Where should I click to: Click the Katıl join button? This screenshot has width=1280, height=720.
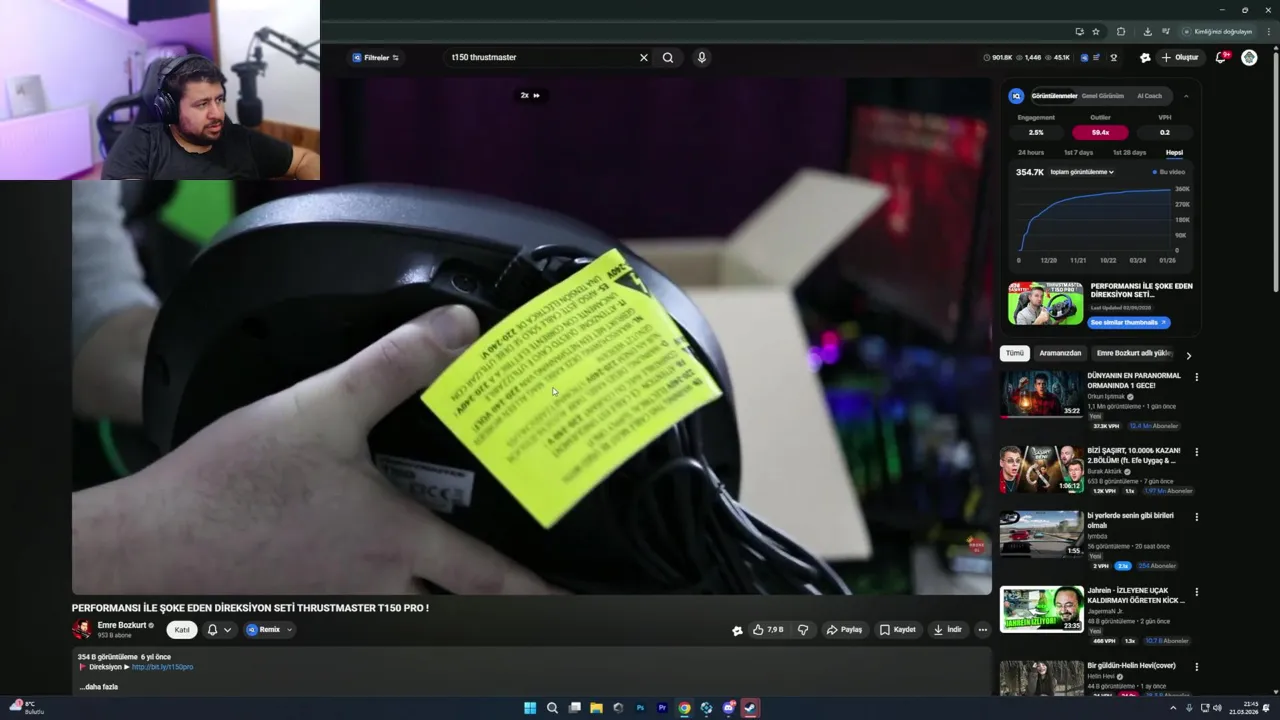point(182,630)
